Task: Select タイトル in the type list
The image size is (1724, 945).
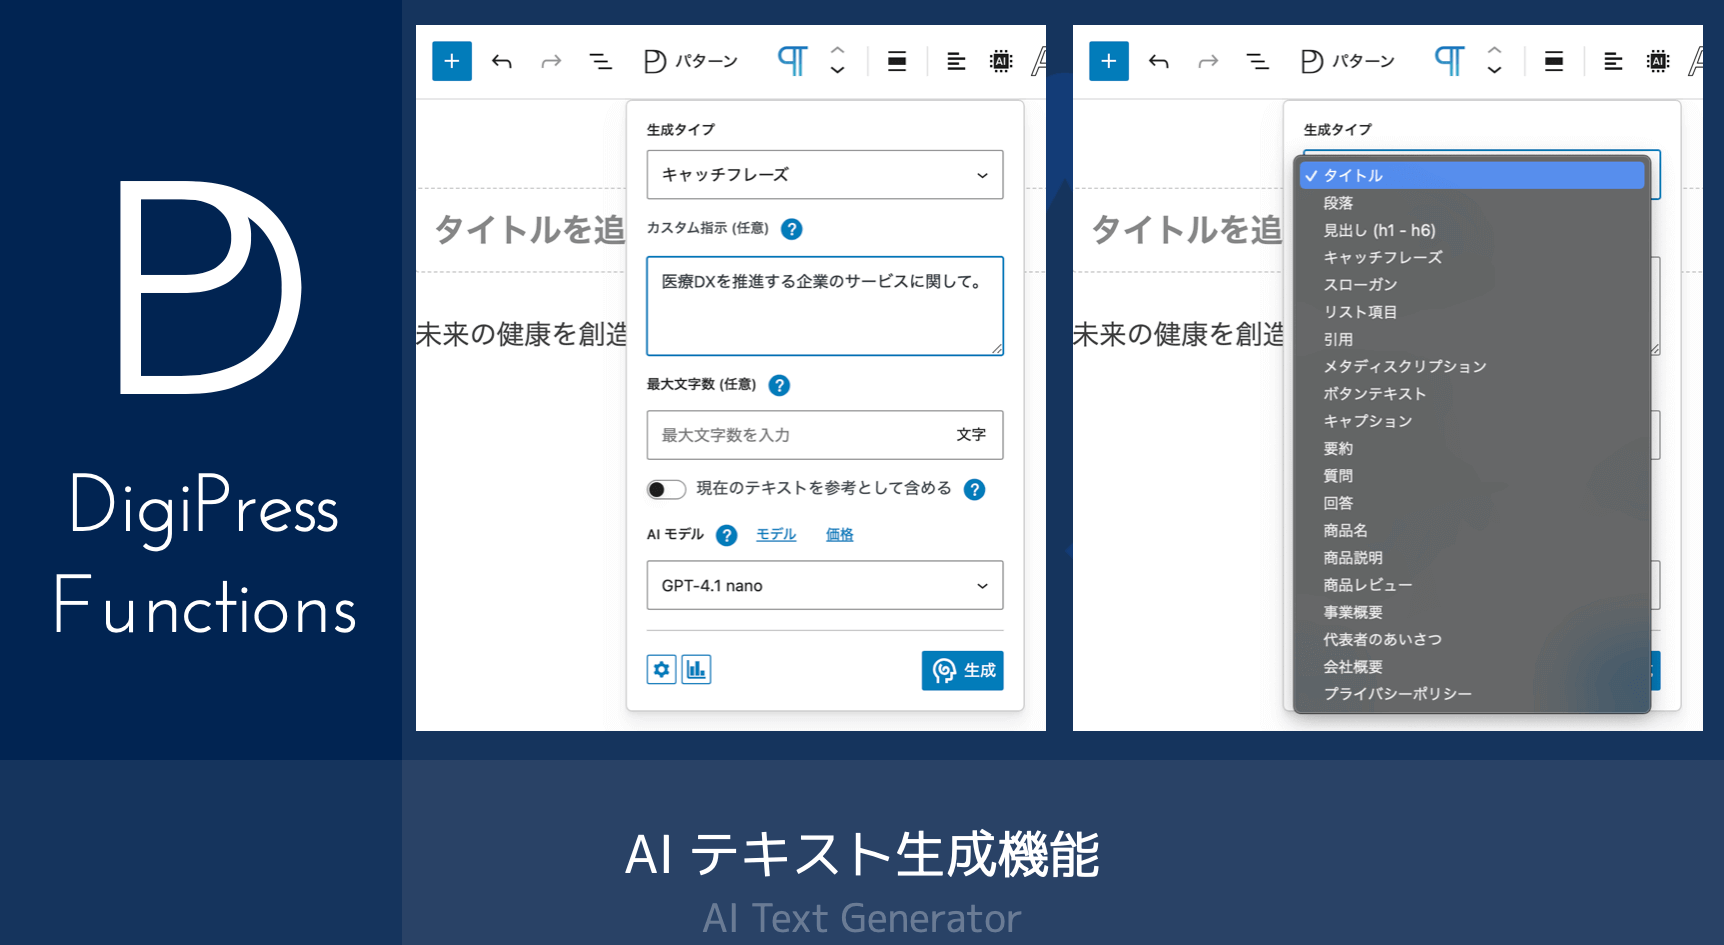Action: pos(1472,175)
